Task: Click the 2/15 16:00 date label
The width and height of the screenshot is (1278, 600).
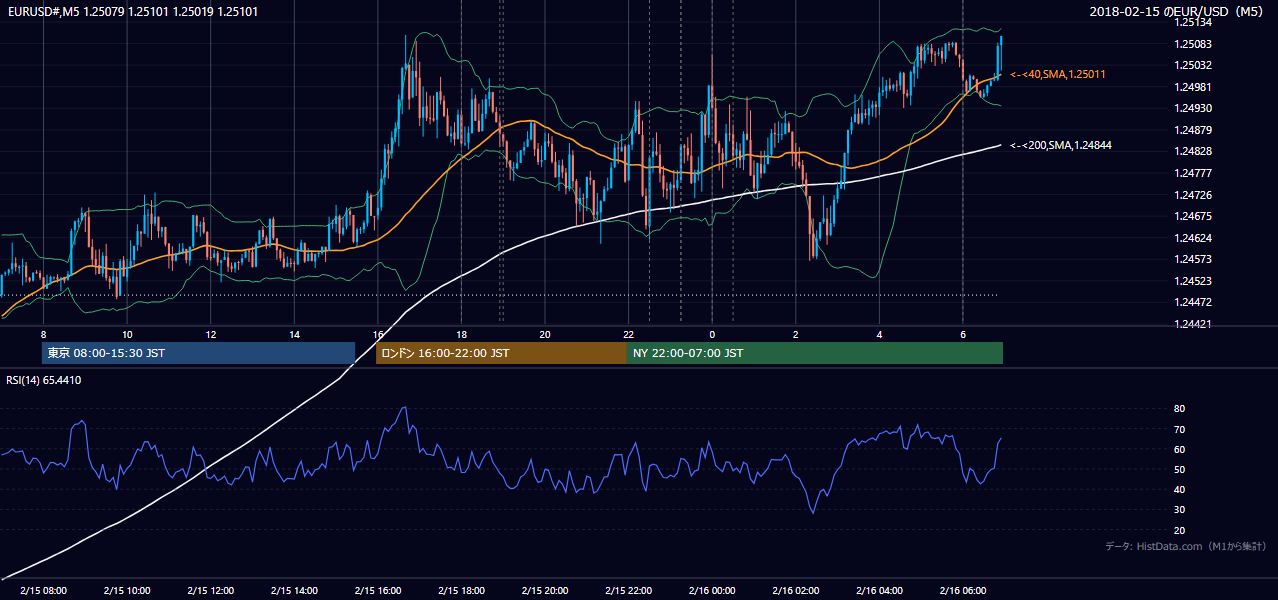Action: [x=377, y=591]
